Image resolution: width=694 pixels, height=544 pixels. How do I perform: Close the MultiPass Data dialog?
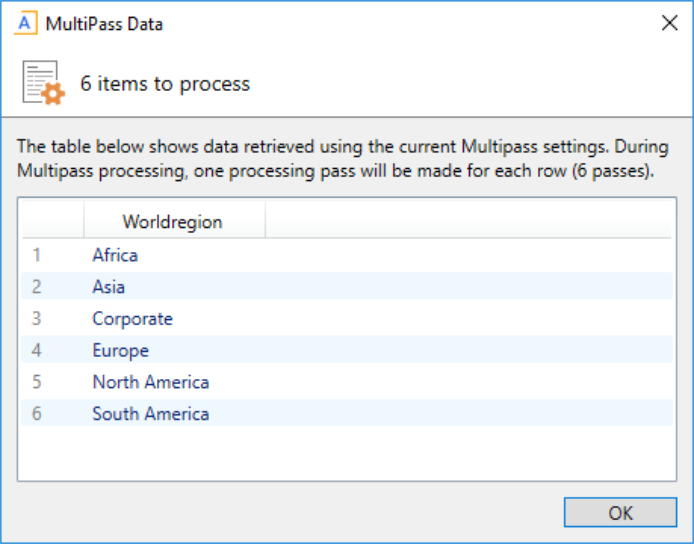[x=669, y=23]
